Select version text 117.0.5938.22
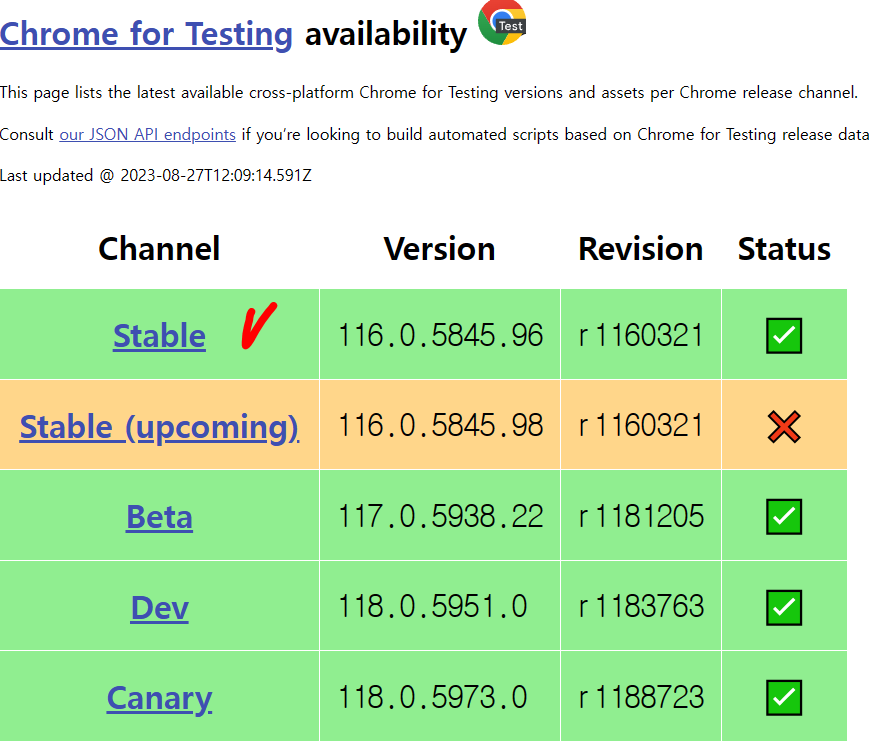 pyautogui.click(x=441, y=516)
